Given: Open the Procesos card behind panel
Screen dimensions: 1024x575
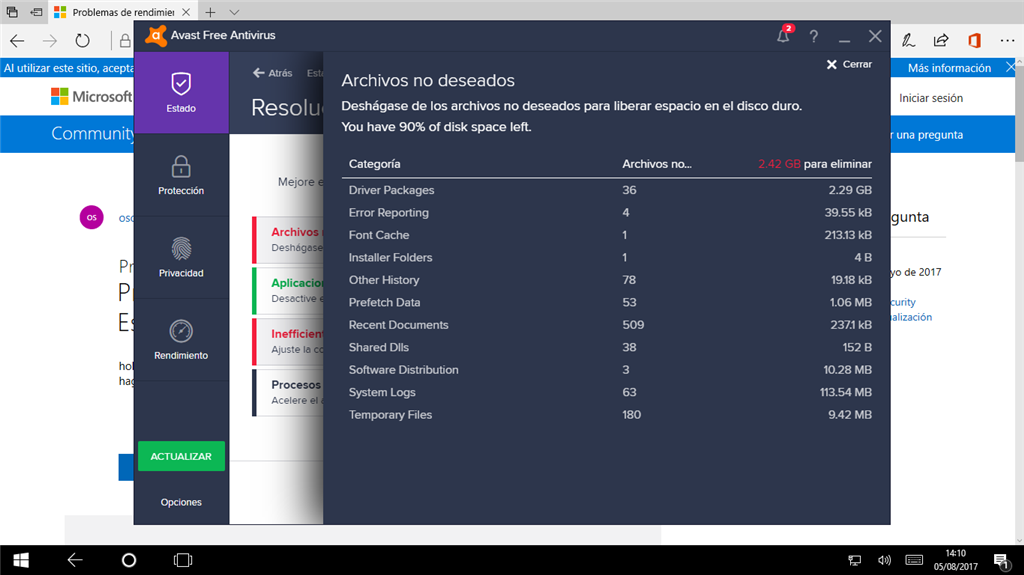Looking at the screenshot, I should (x=288, y=392).
